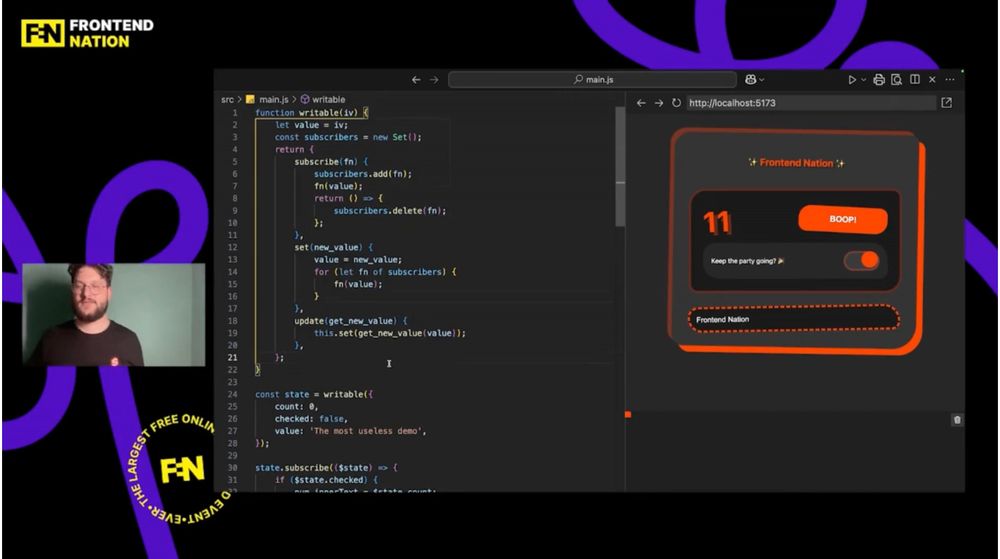Open the main.js command center search box

[x=592, y=80]
